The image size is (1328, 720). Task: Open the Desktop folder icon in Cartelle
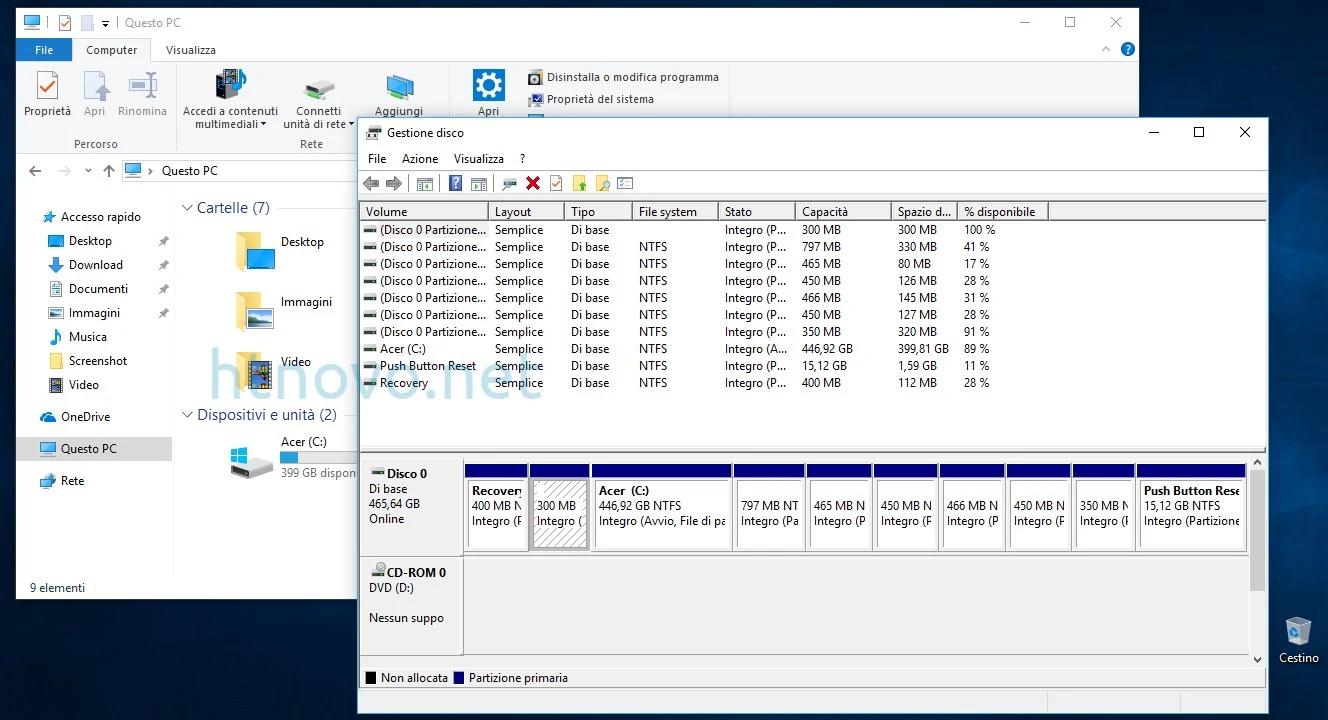tap(256, 250)
